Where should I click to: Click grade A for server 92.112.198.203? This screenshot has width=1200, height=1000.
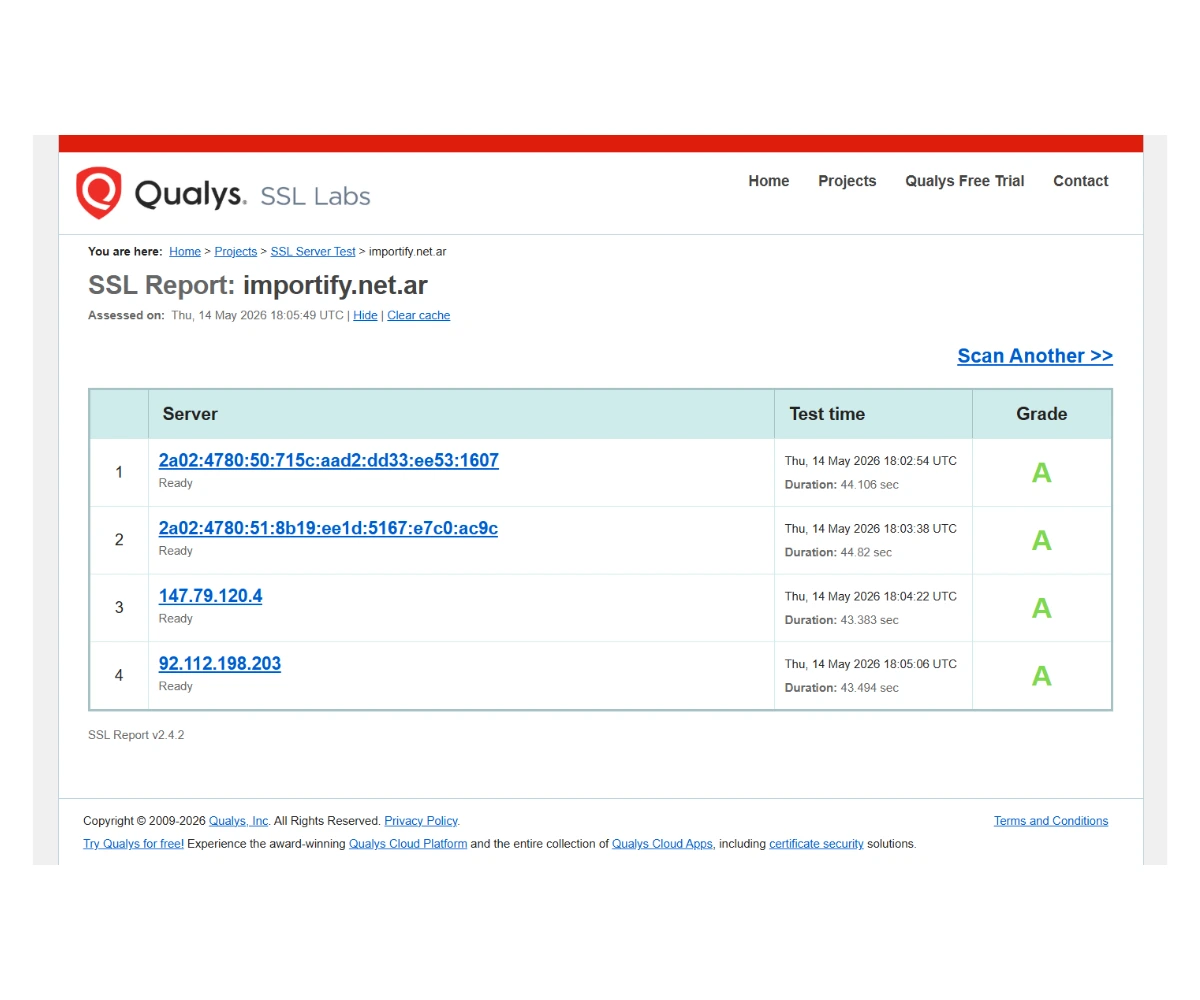(1041, 676)
